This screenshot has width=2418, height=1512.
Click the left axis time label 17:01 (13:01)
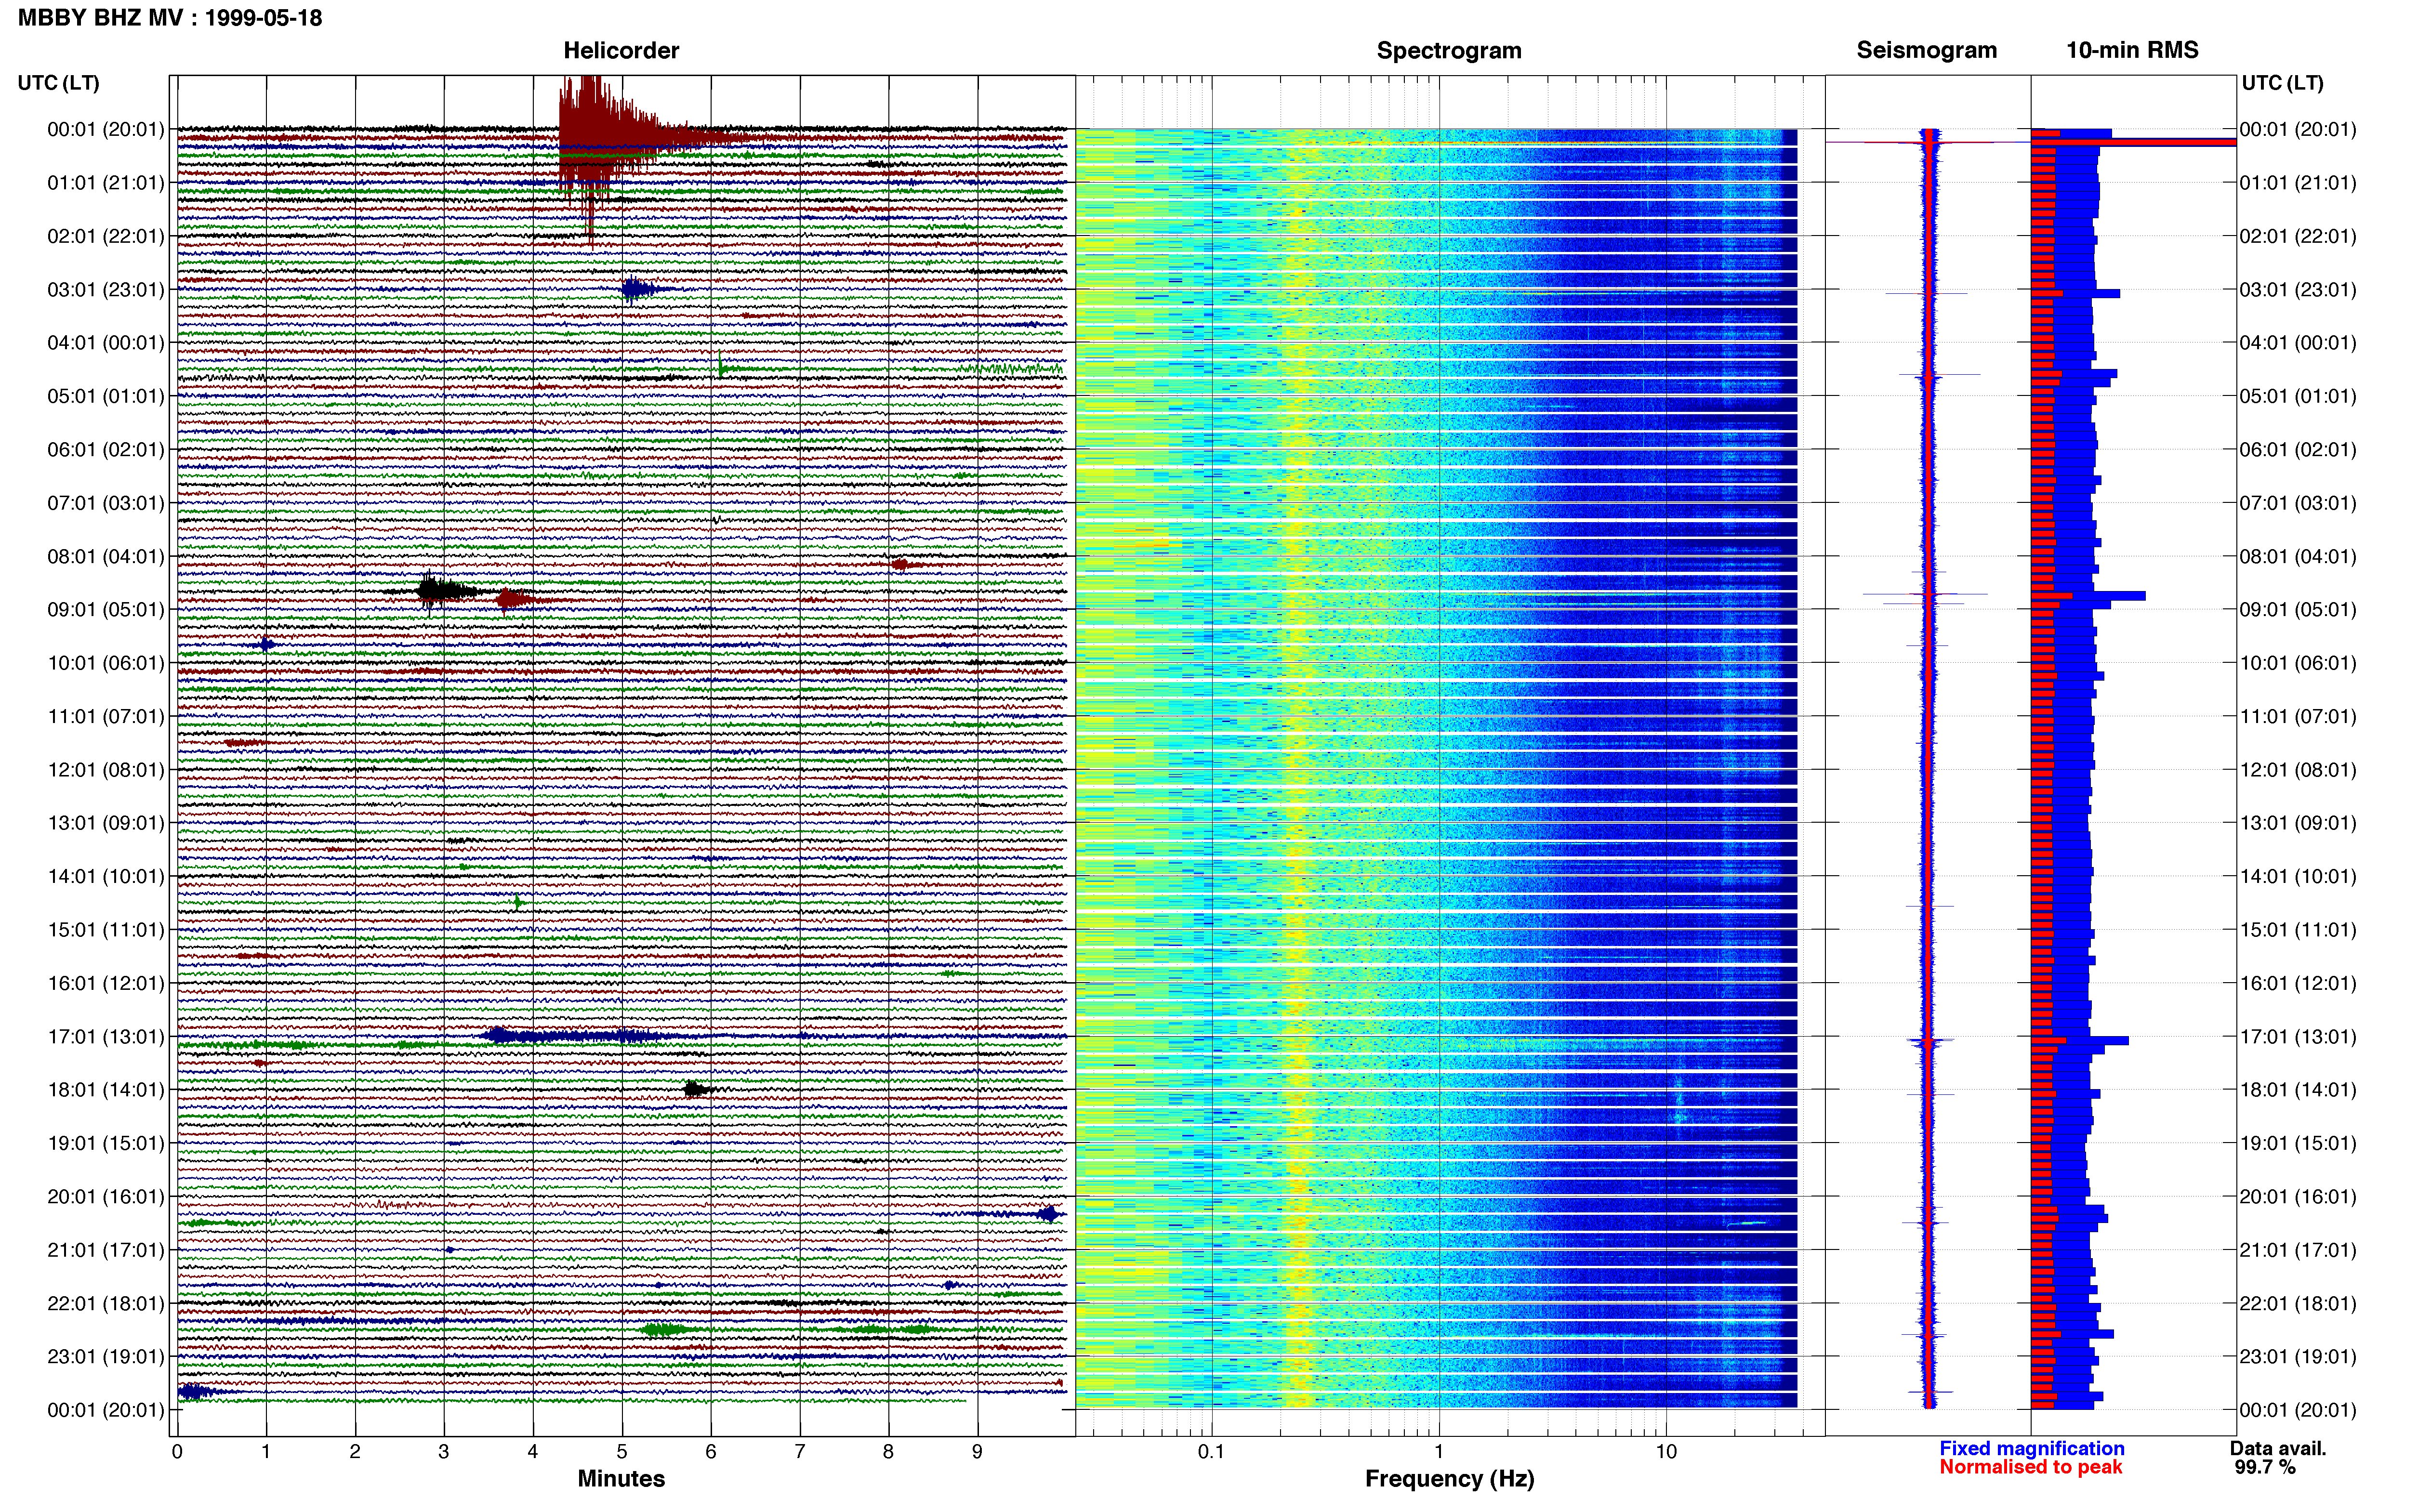pyautogui.click(x=106, y=1037)
